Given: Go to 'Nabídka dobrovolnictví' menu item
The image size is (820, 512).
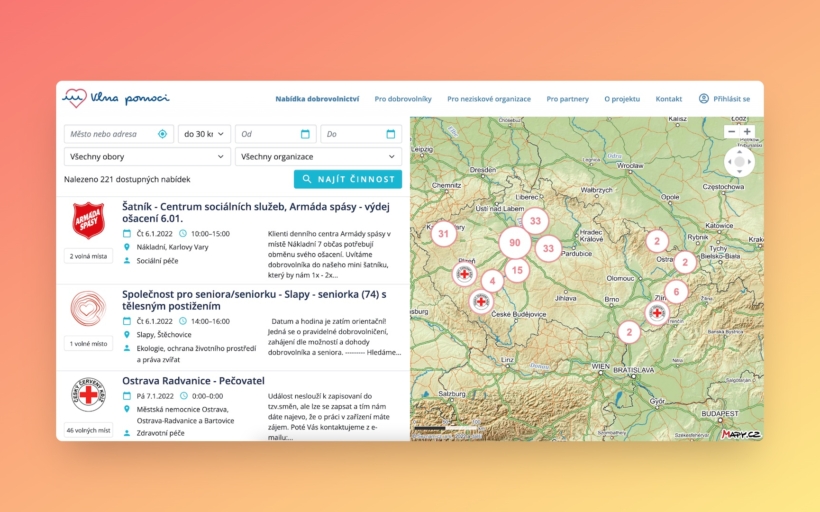Looking at the screenshot, I should (x=317, y=99).
